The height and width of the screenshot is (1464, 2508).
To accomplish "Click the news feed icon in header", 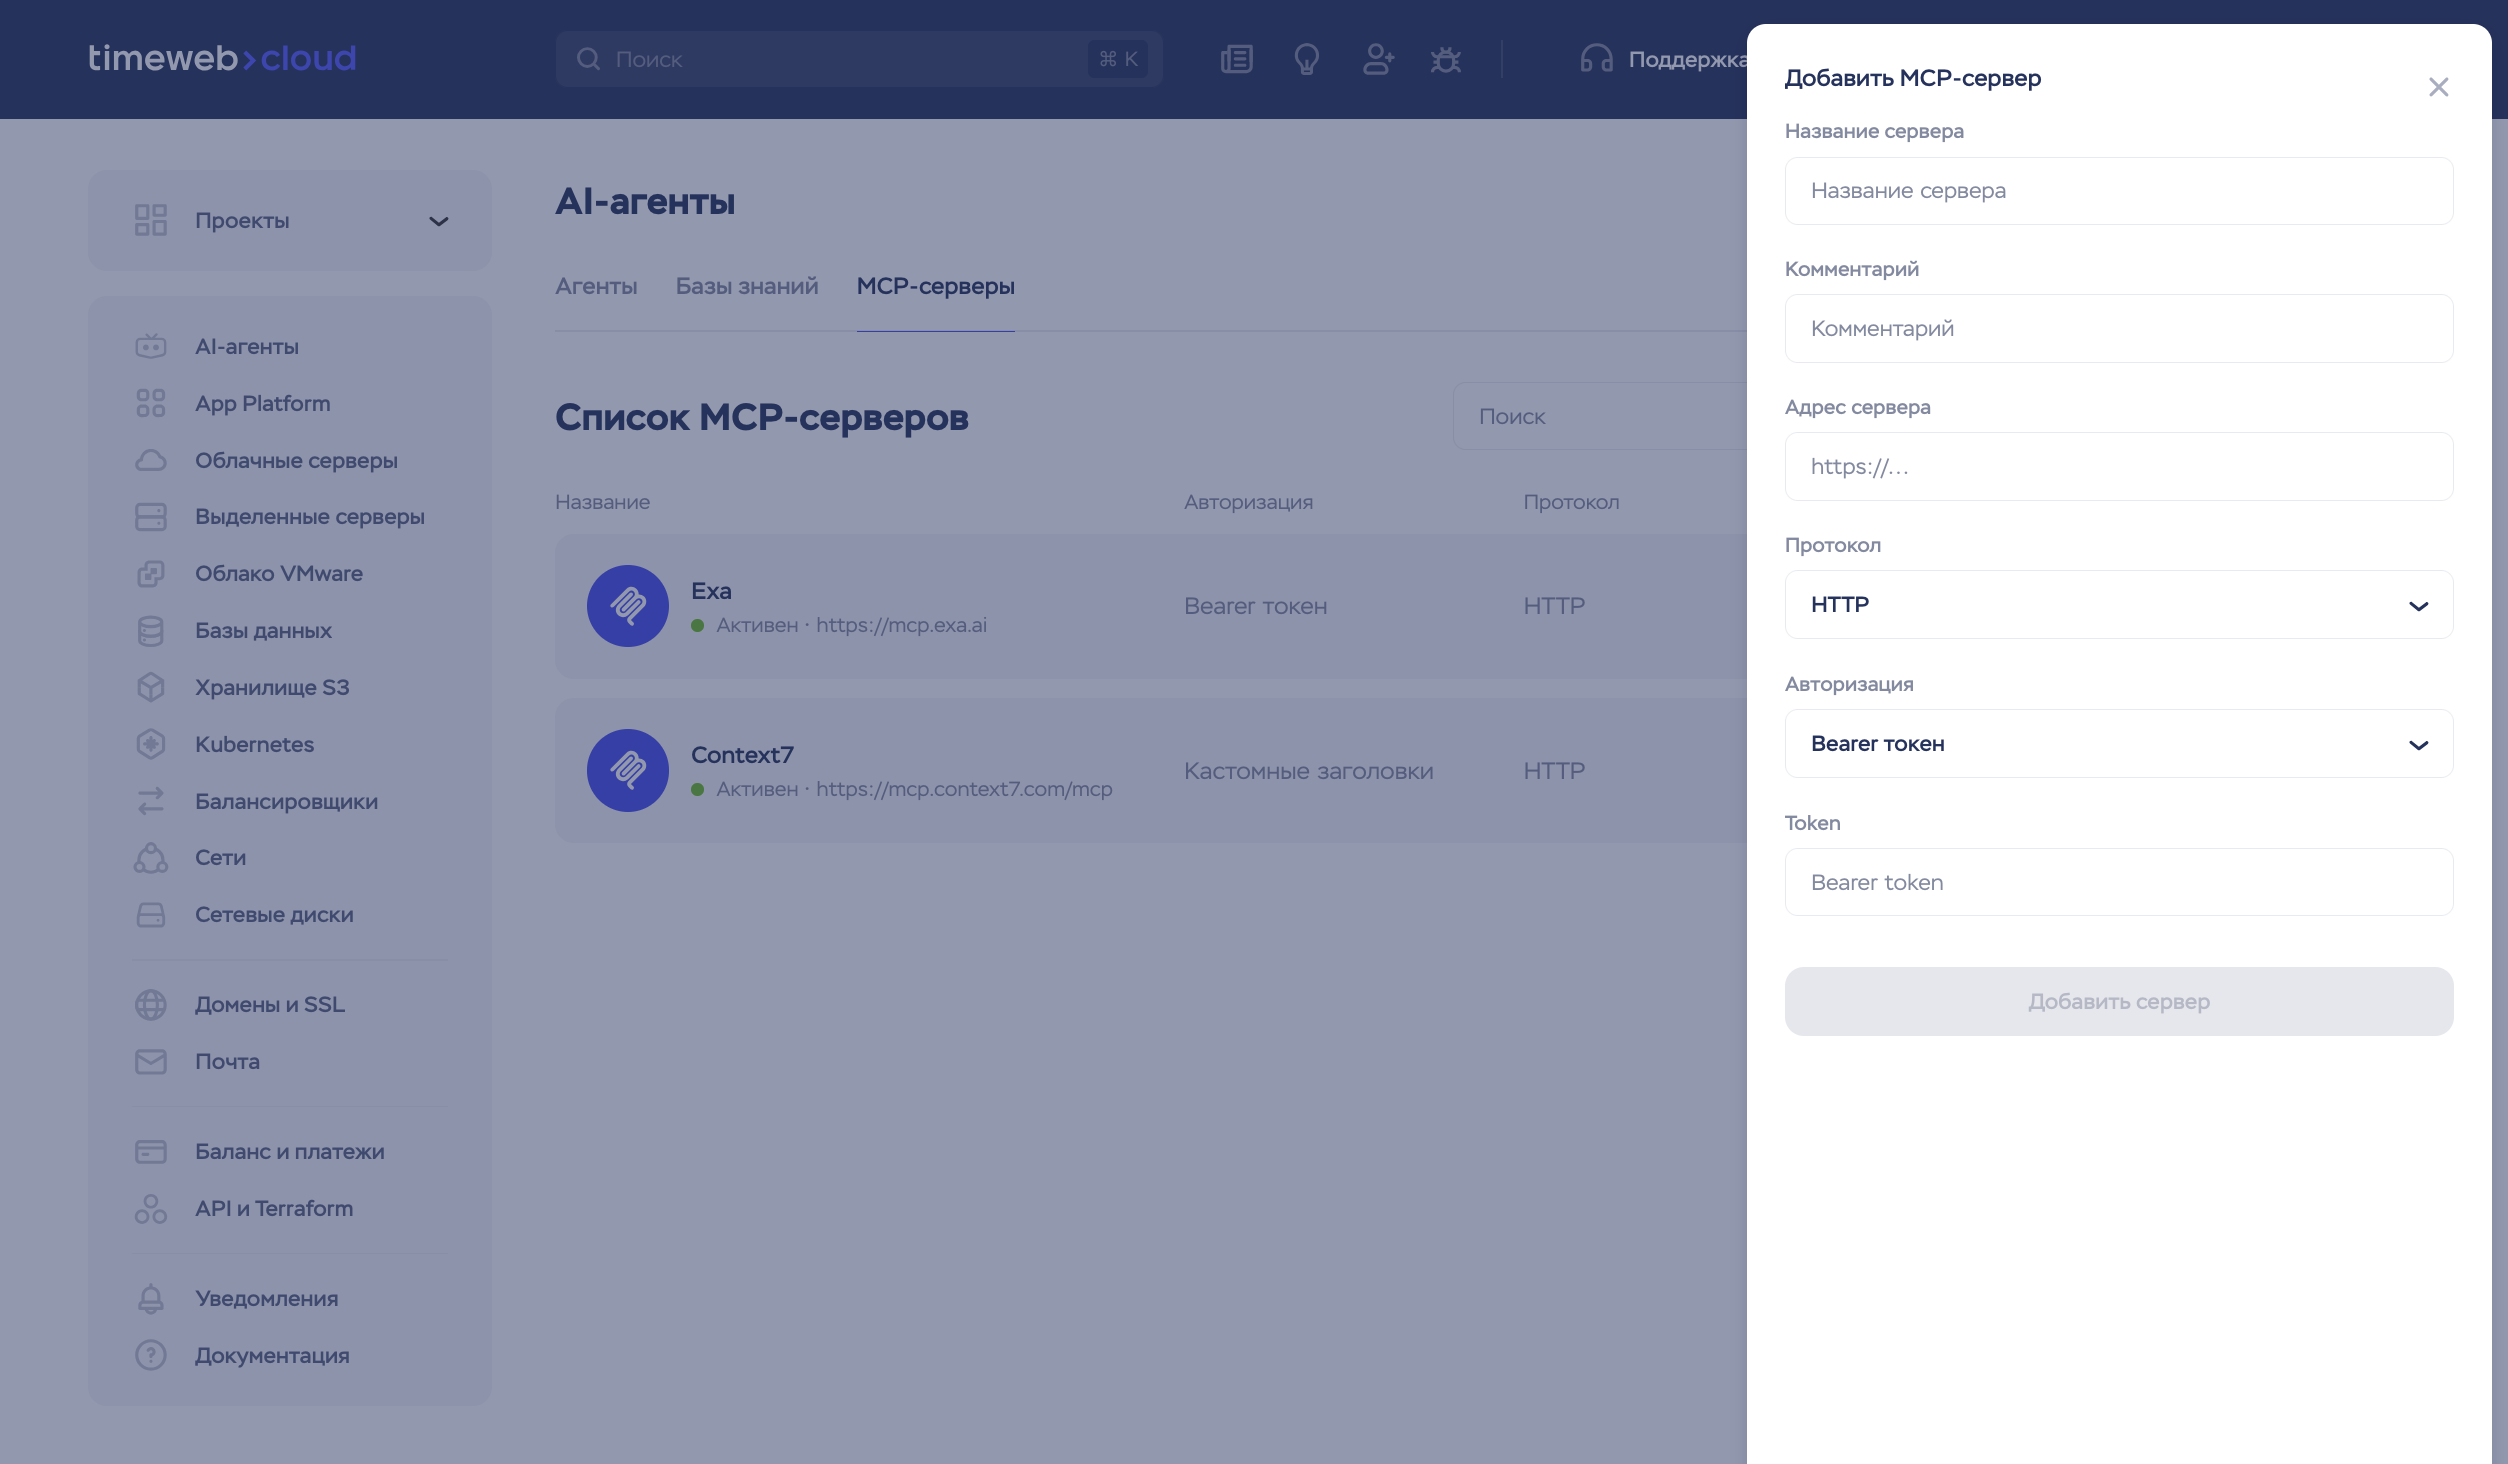I will (1237, 59).
